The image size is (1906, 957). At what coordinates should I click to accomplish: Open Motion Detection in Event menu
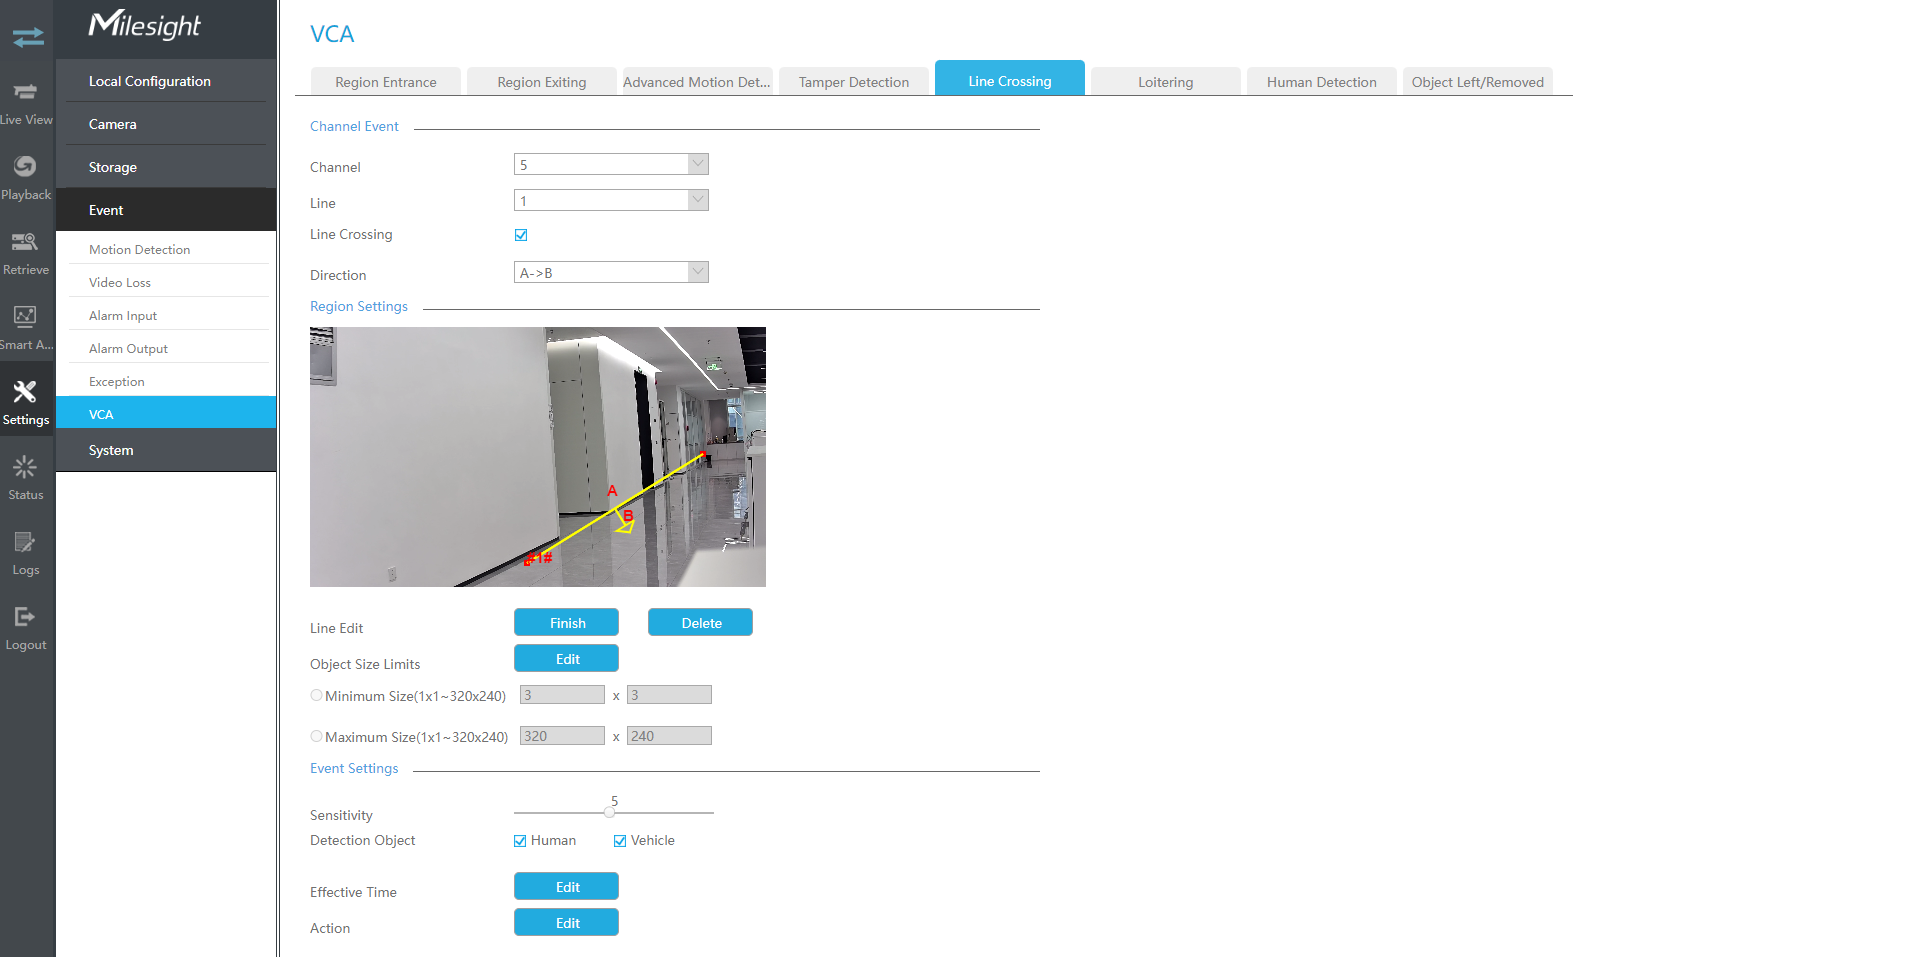[139, 249]
